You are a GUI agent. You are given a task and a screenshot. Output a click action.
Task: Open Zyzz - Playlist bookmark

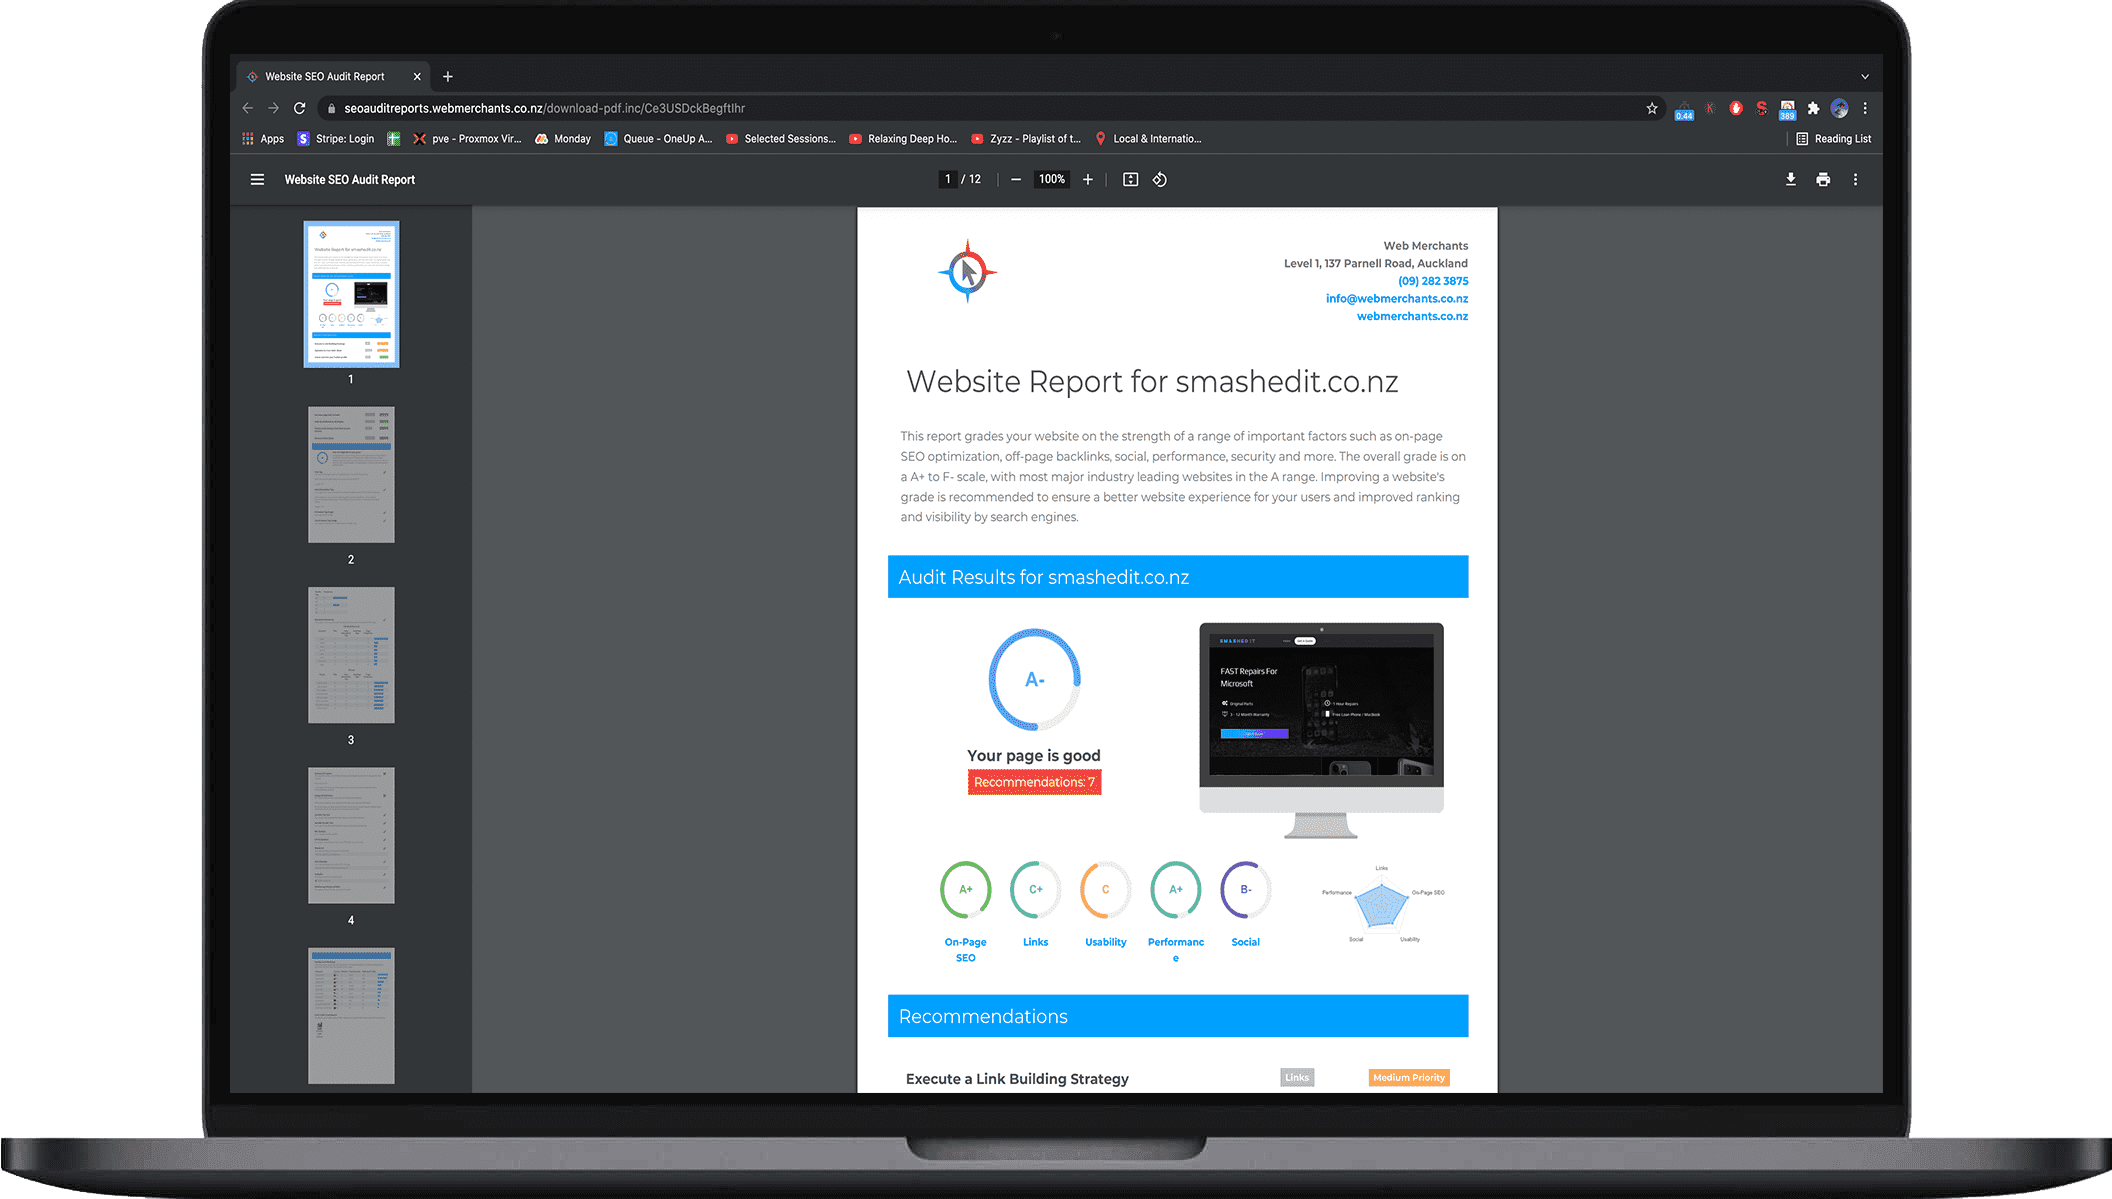[1025, 139]
